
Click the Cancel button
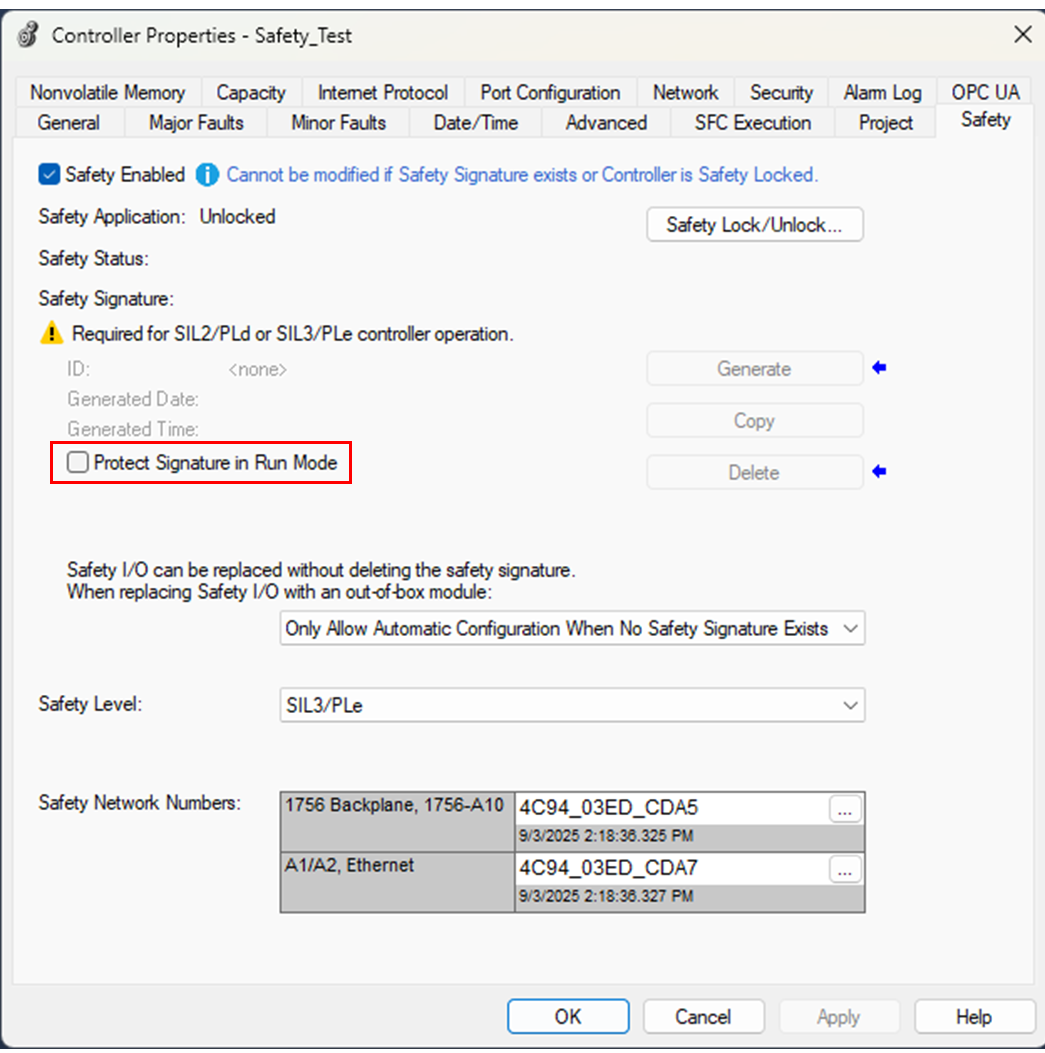tap(703, 1017)
